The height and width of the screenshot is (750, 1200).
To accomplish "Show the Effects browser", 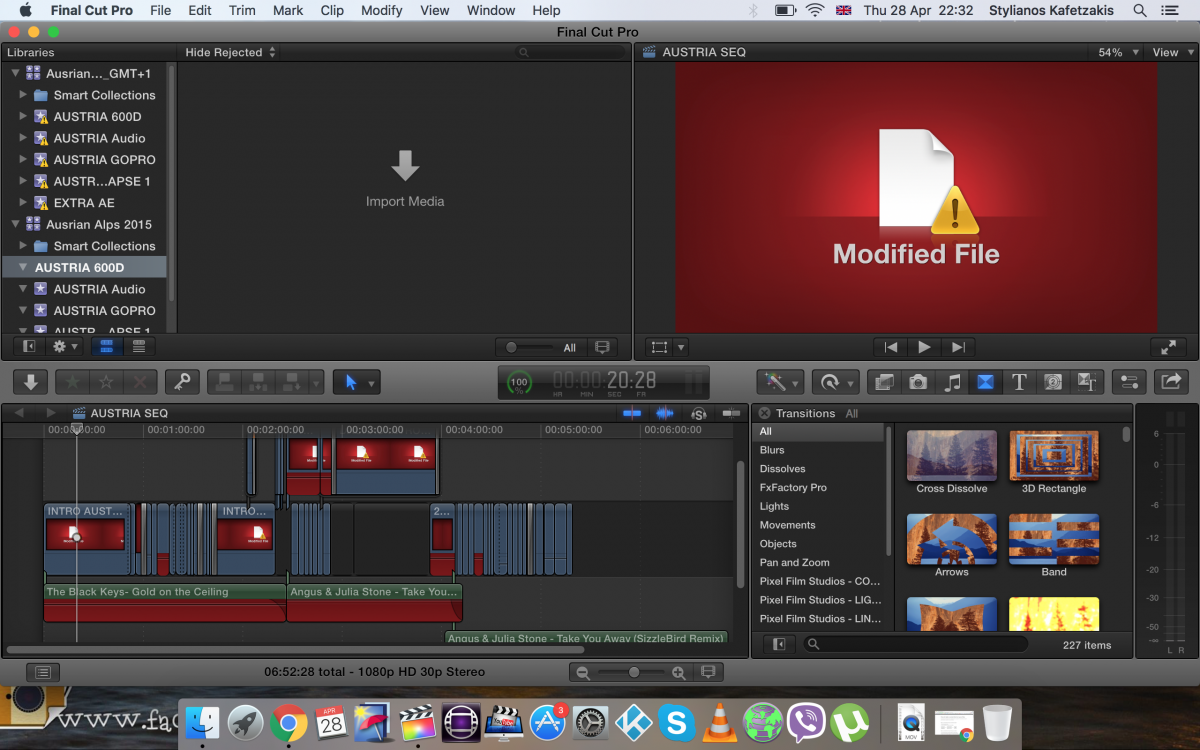I will tap(884, 381).
